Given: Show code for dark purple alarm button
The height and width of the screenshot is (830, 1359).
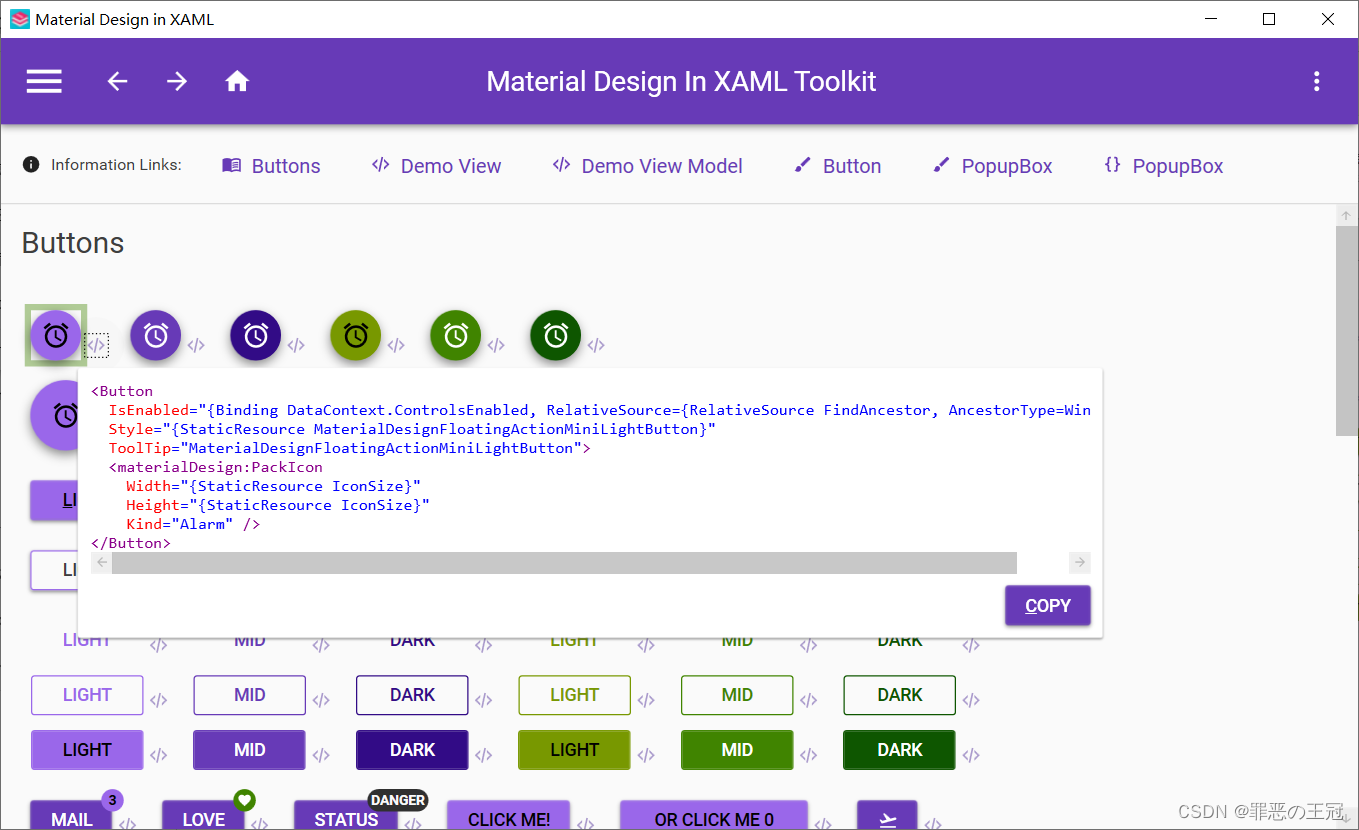Looking at the screenshot, I should click(296, 345).
